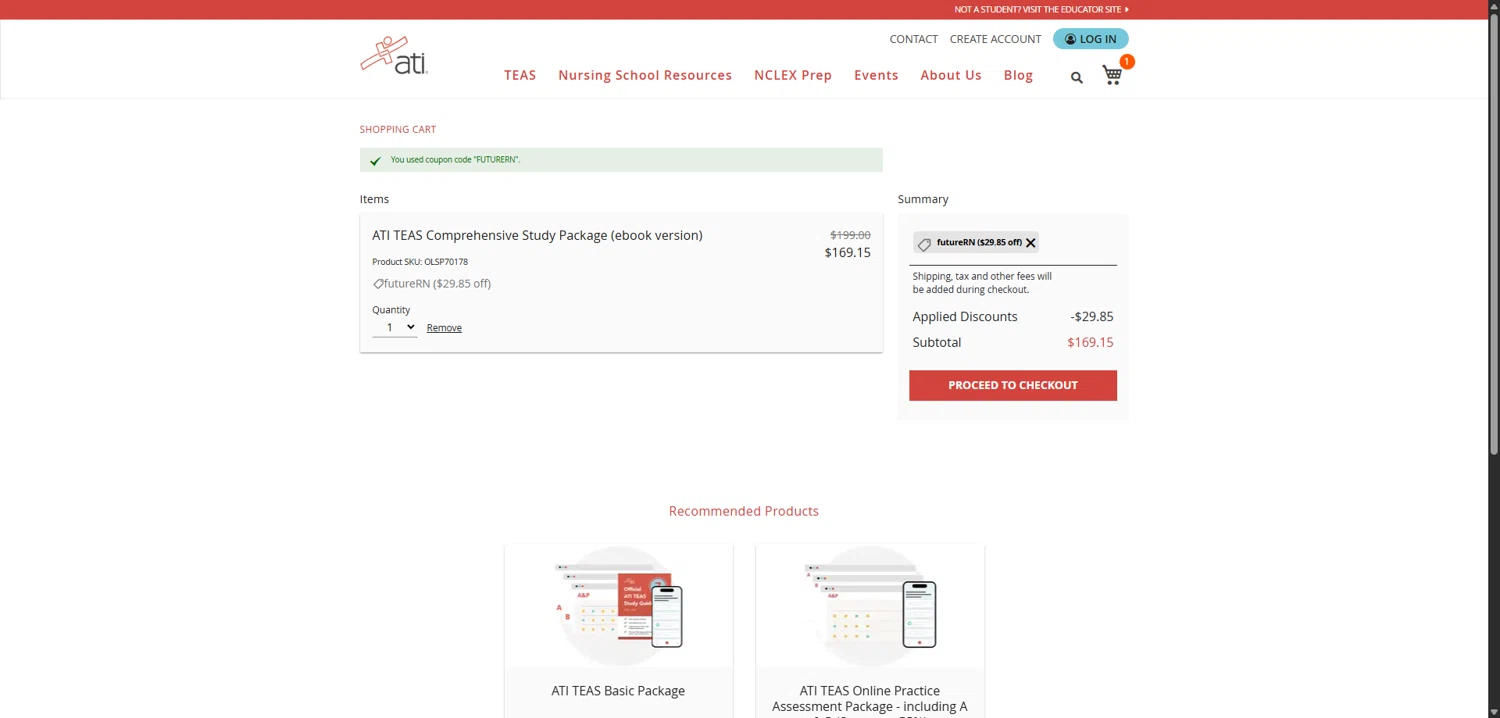This screenshot has height=718, width=1500.
Task: Open the Contact link
Action: coord(914,39)
